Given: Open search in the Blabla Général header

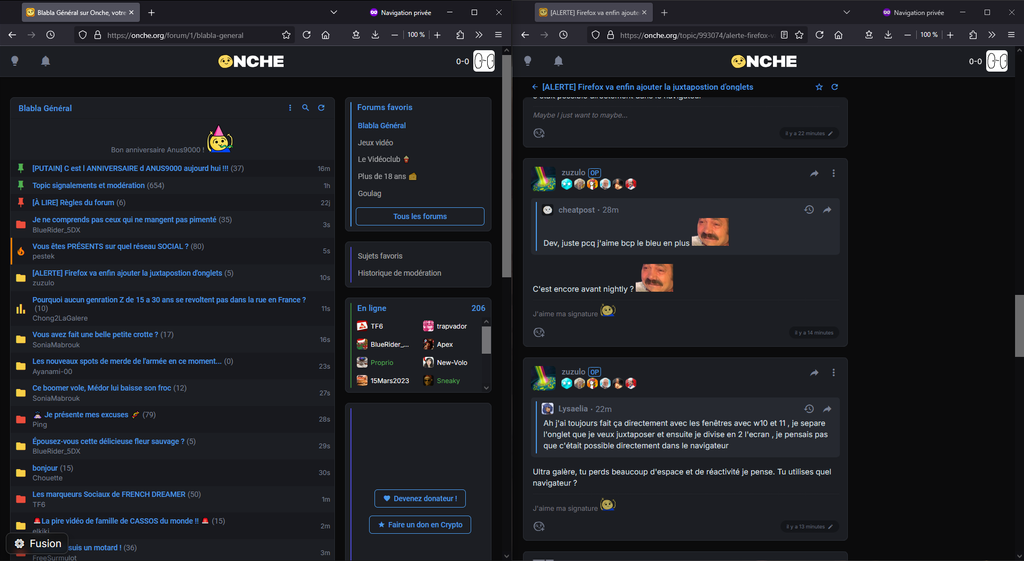Looking at the screenshot, I should point(305,108).
